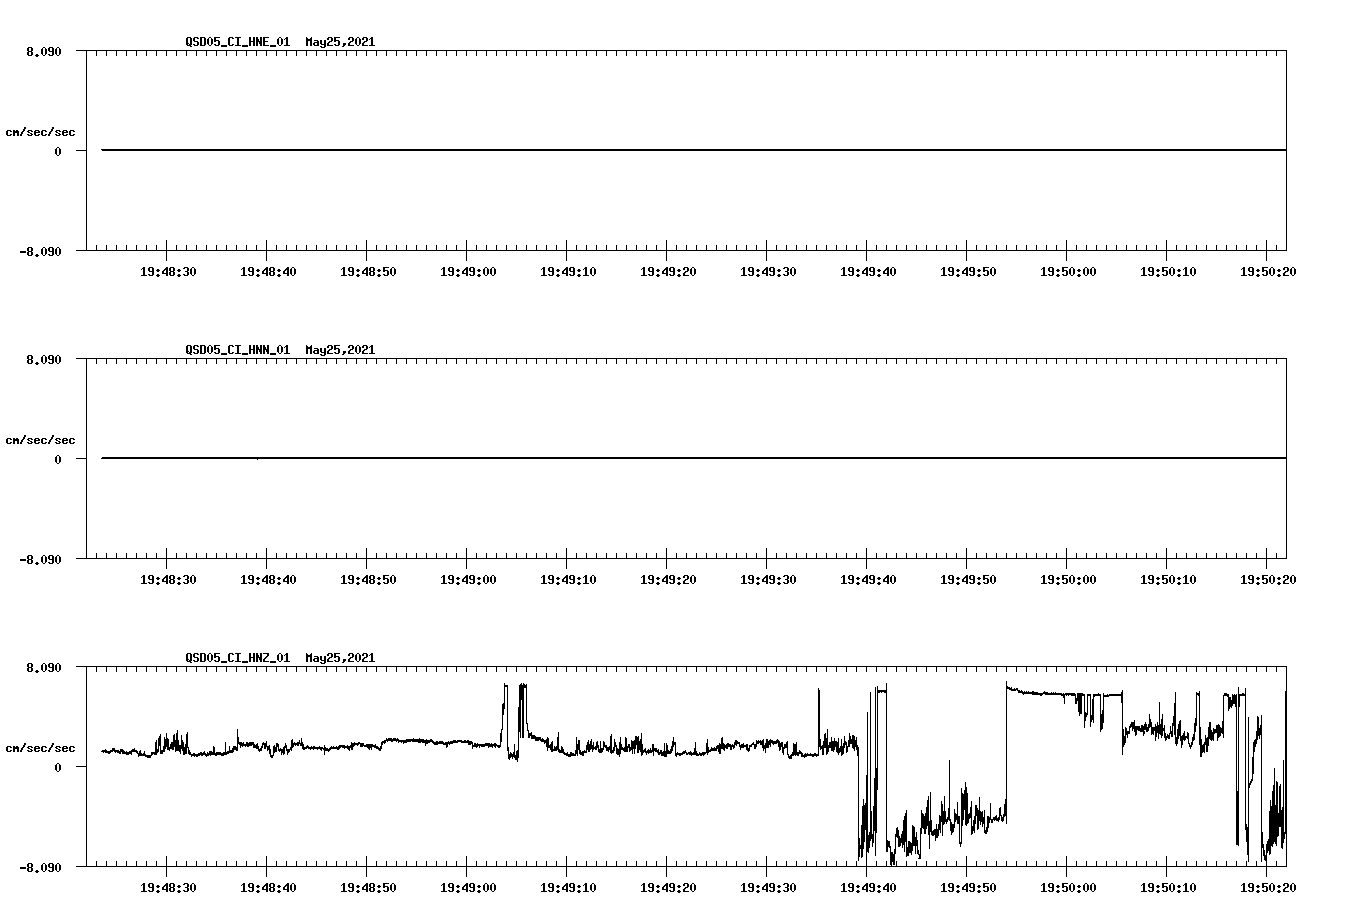
Task: Click the zero baseline value of the HNN plot
Action: 60,459
